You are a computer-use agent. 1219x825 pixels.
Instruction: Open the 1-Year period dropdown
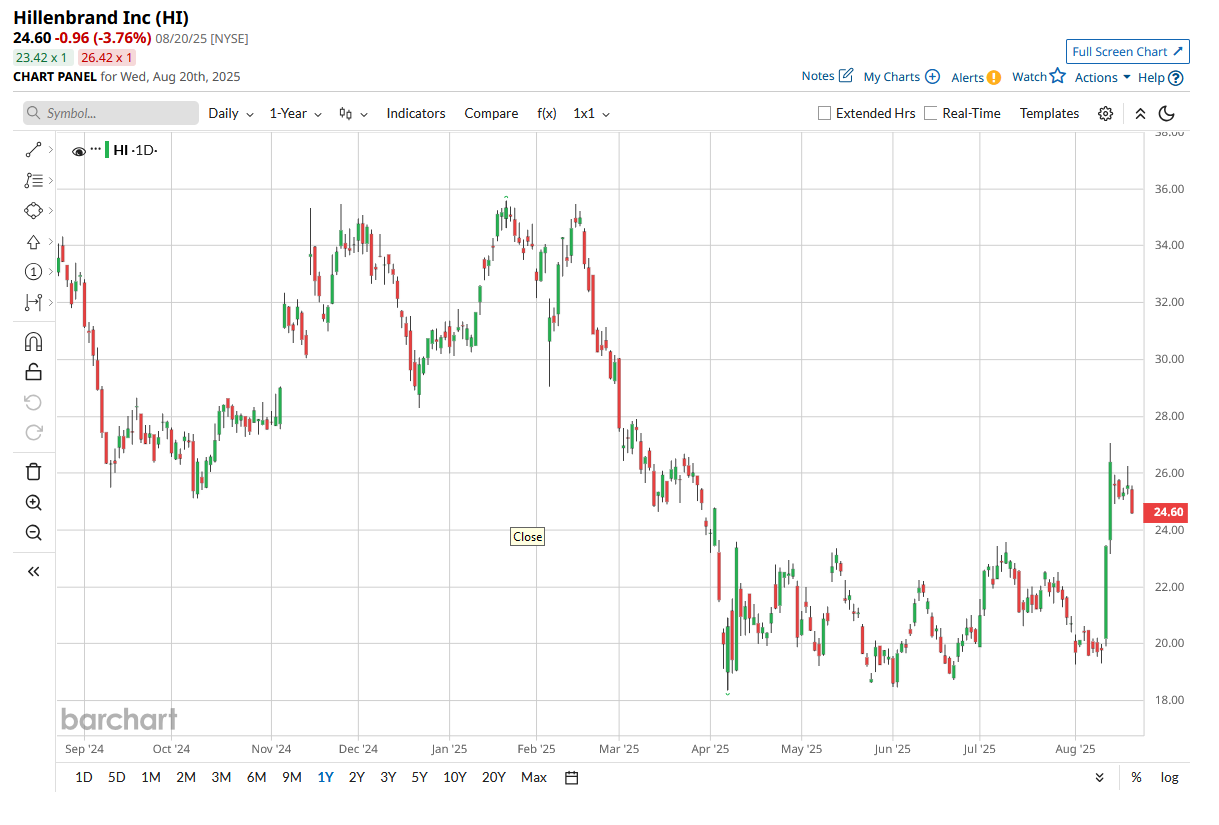tap(295, 114)
